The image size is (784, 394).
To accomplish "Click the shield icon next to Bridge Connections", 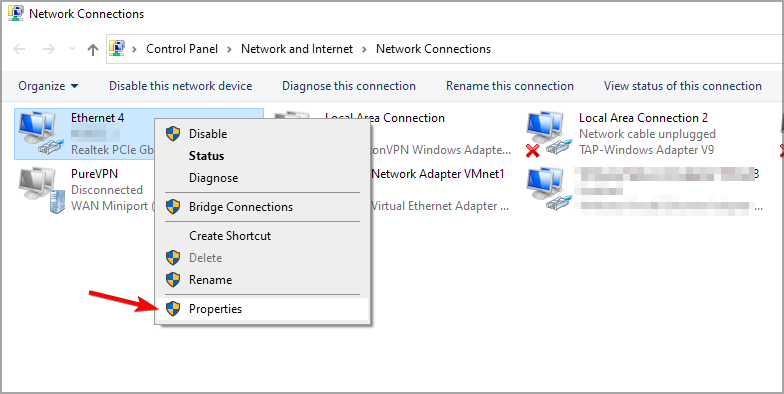I will [173, 206].
